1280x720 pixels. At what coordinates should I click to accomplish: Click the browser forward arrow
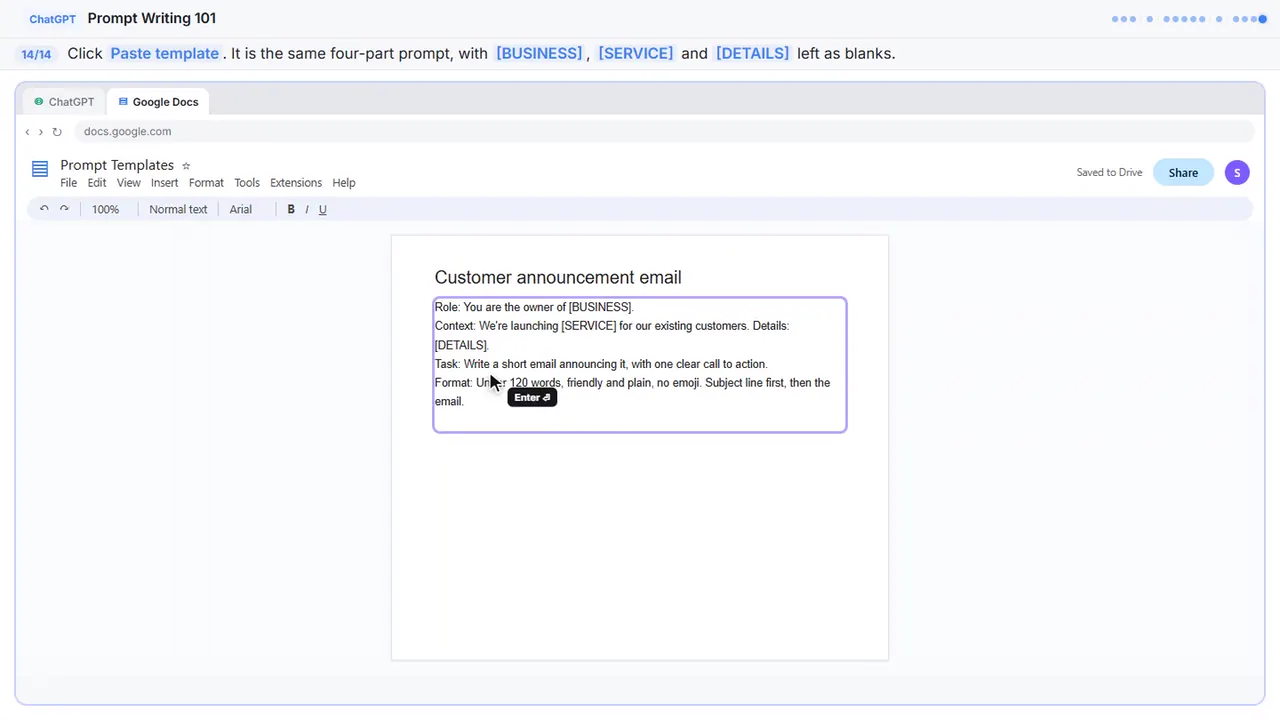[x=41, y=132]
